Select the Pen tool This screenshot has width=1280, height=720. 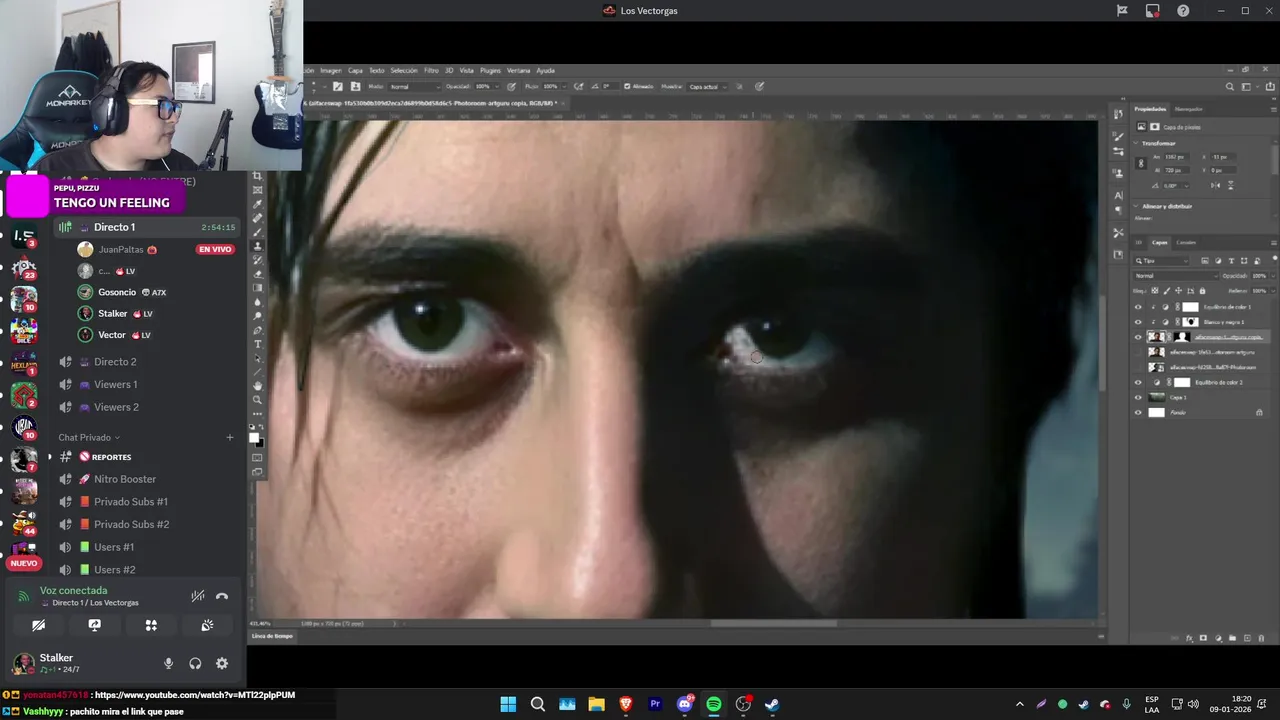pos(258,330)
